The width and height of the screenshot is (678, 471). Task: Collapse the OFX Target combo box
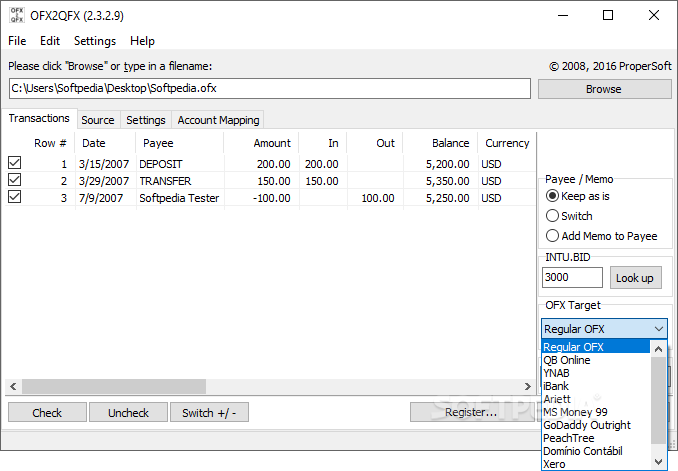coord(659,329)
